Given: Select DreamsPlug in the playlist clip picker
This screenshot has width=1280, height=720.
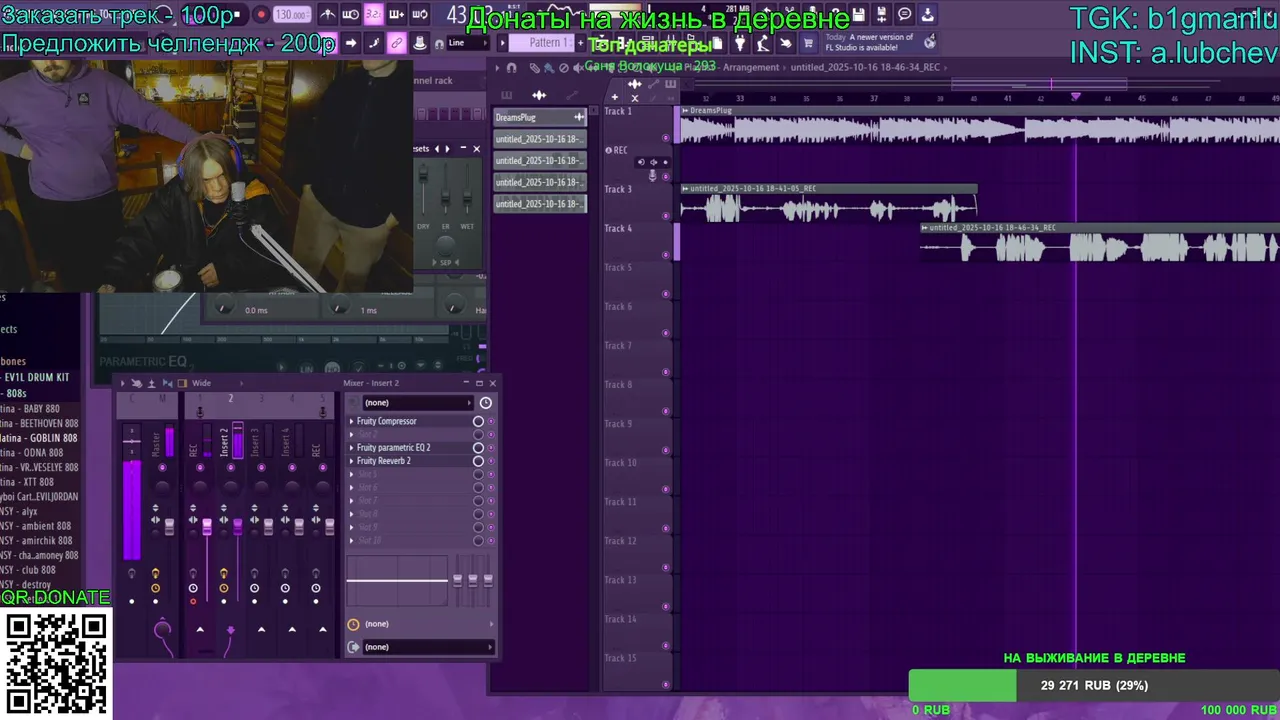Looking at the screenshot, I should (x=540, y=117).
